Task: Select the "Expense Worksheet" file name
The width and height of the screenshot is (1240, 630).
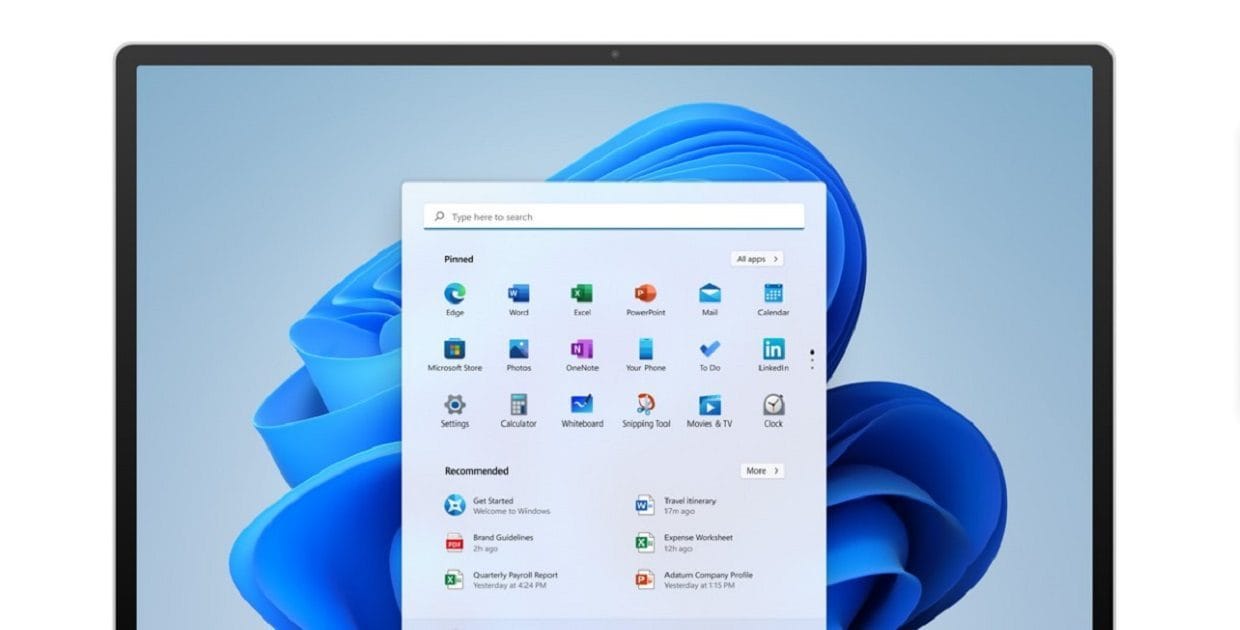Action: pyautogui.click(x=698, y=537)
